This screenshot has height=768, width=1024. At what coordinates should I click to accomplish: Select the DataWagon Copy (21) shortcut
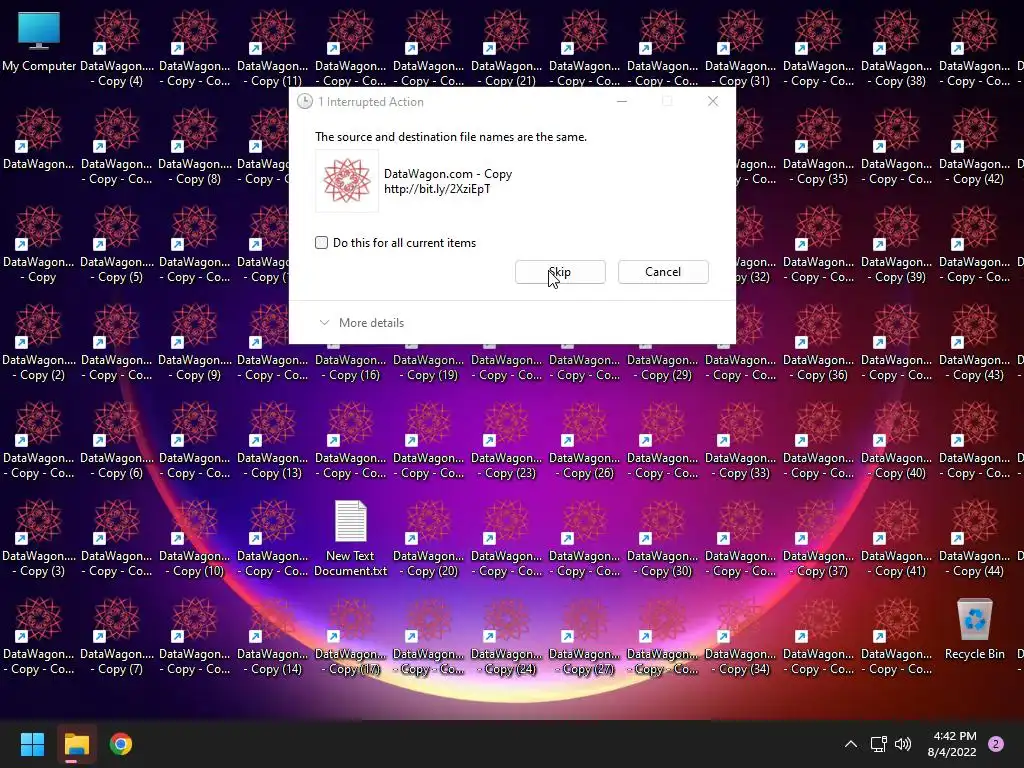(x=507, y=49)
